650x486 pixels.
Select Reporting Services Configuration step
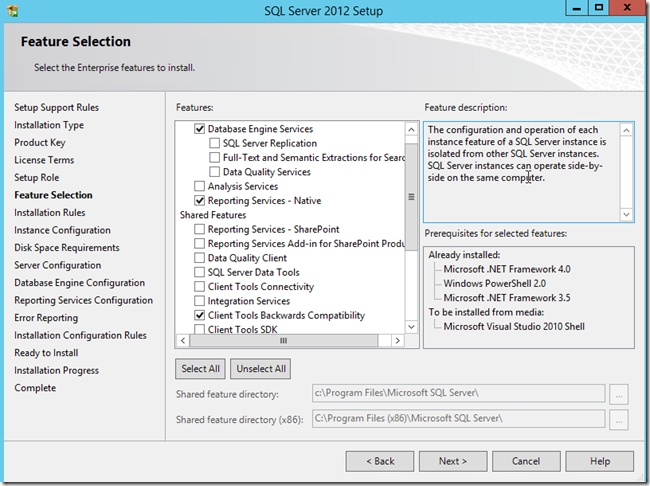coord(83,300)
